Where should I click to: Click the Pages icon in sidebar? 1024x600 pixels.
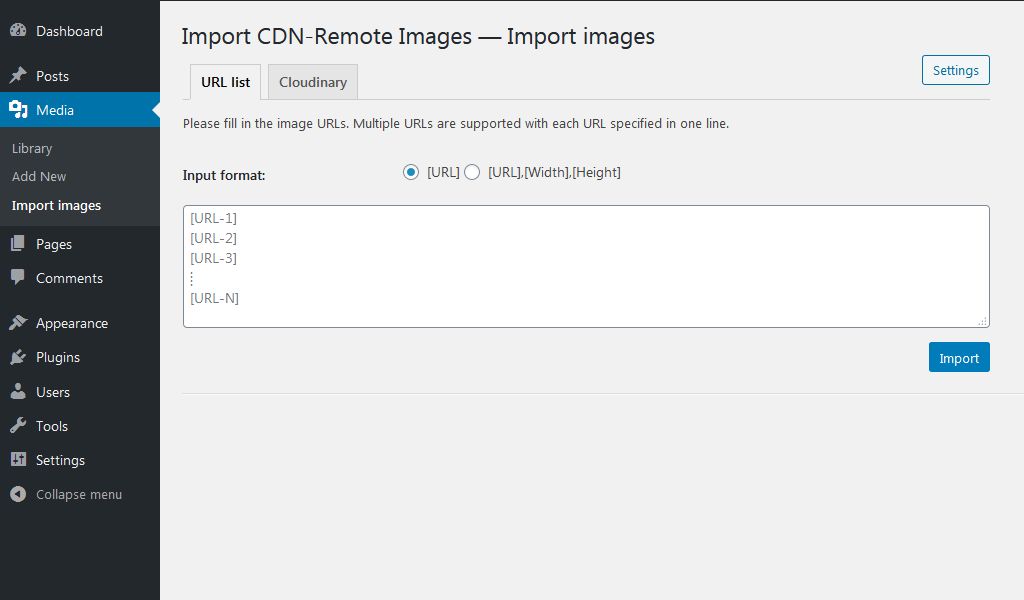point(18,244)
